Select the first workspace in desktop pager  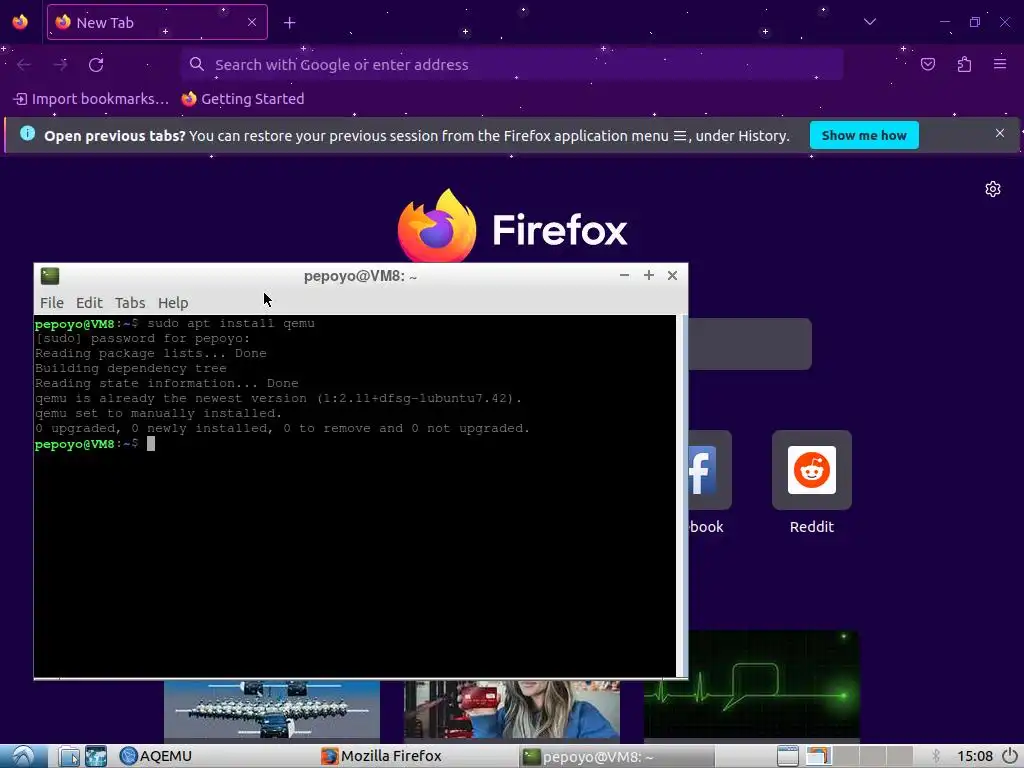(x=818, y=756)
